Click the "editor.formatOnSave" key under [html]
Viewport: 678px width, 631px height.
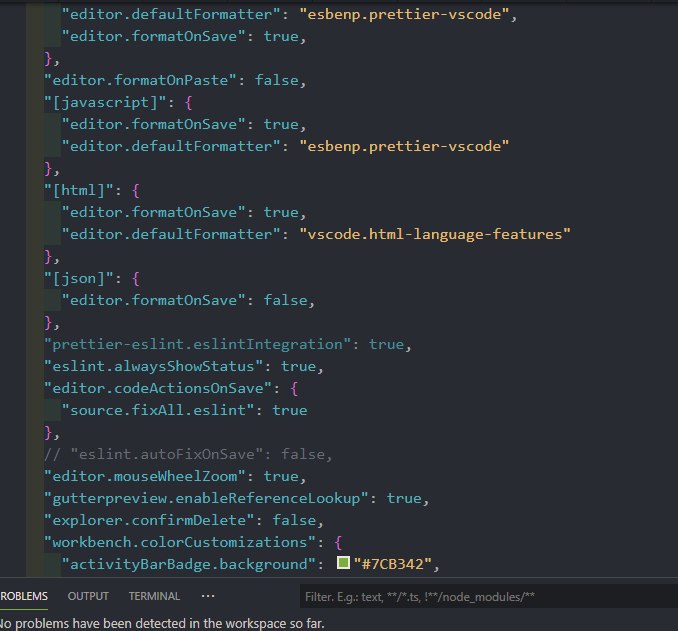point(154,212)
